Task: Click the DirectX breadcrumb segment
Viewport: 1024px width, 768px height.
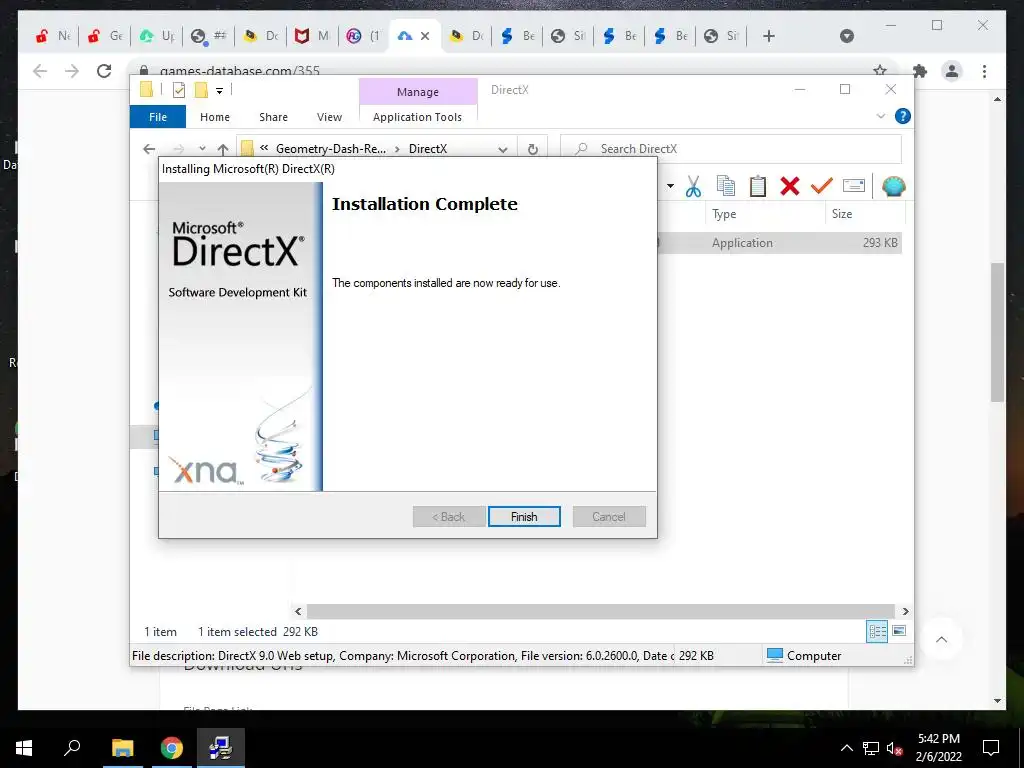Action: pyautogui.click(x=428, y=149)
